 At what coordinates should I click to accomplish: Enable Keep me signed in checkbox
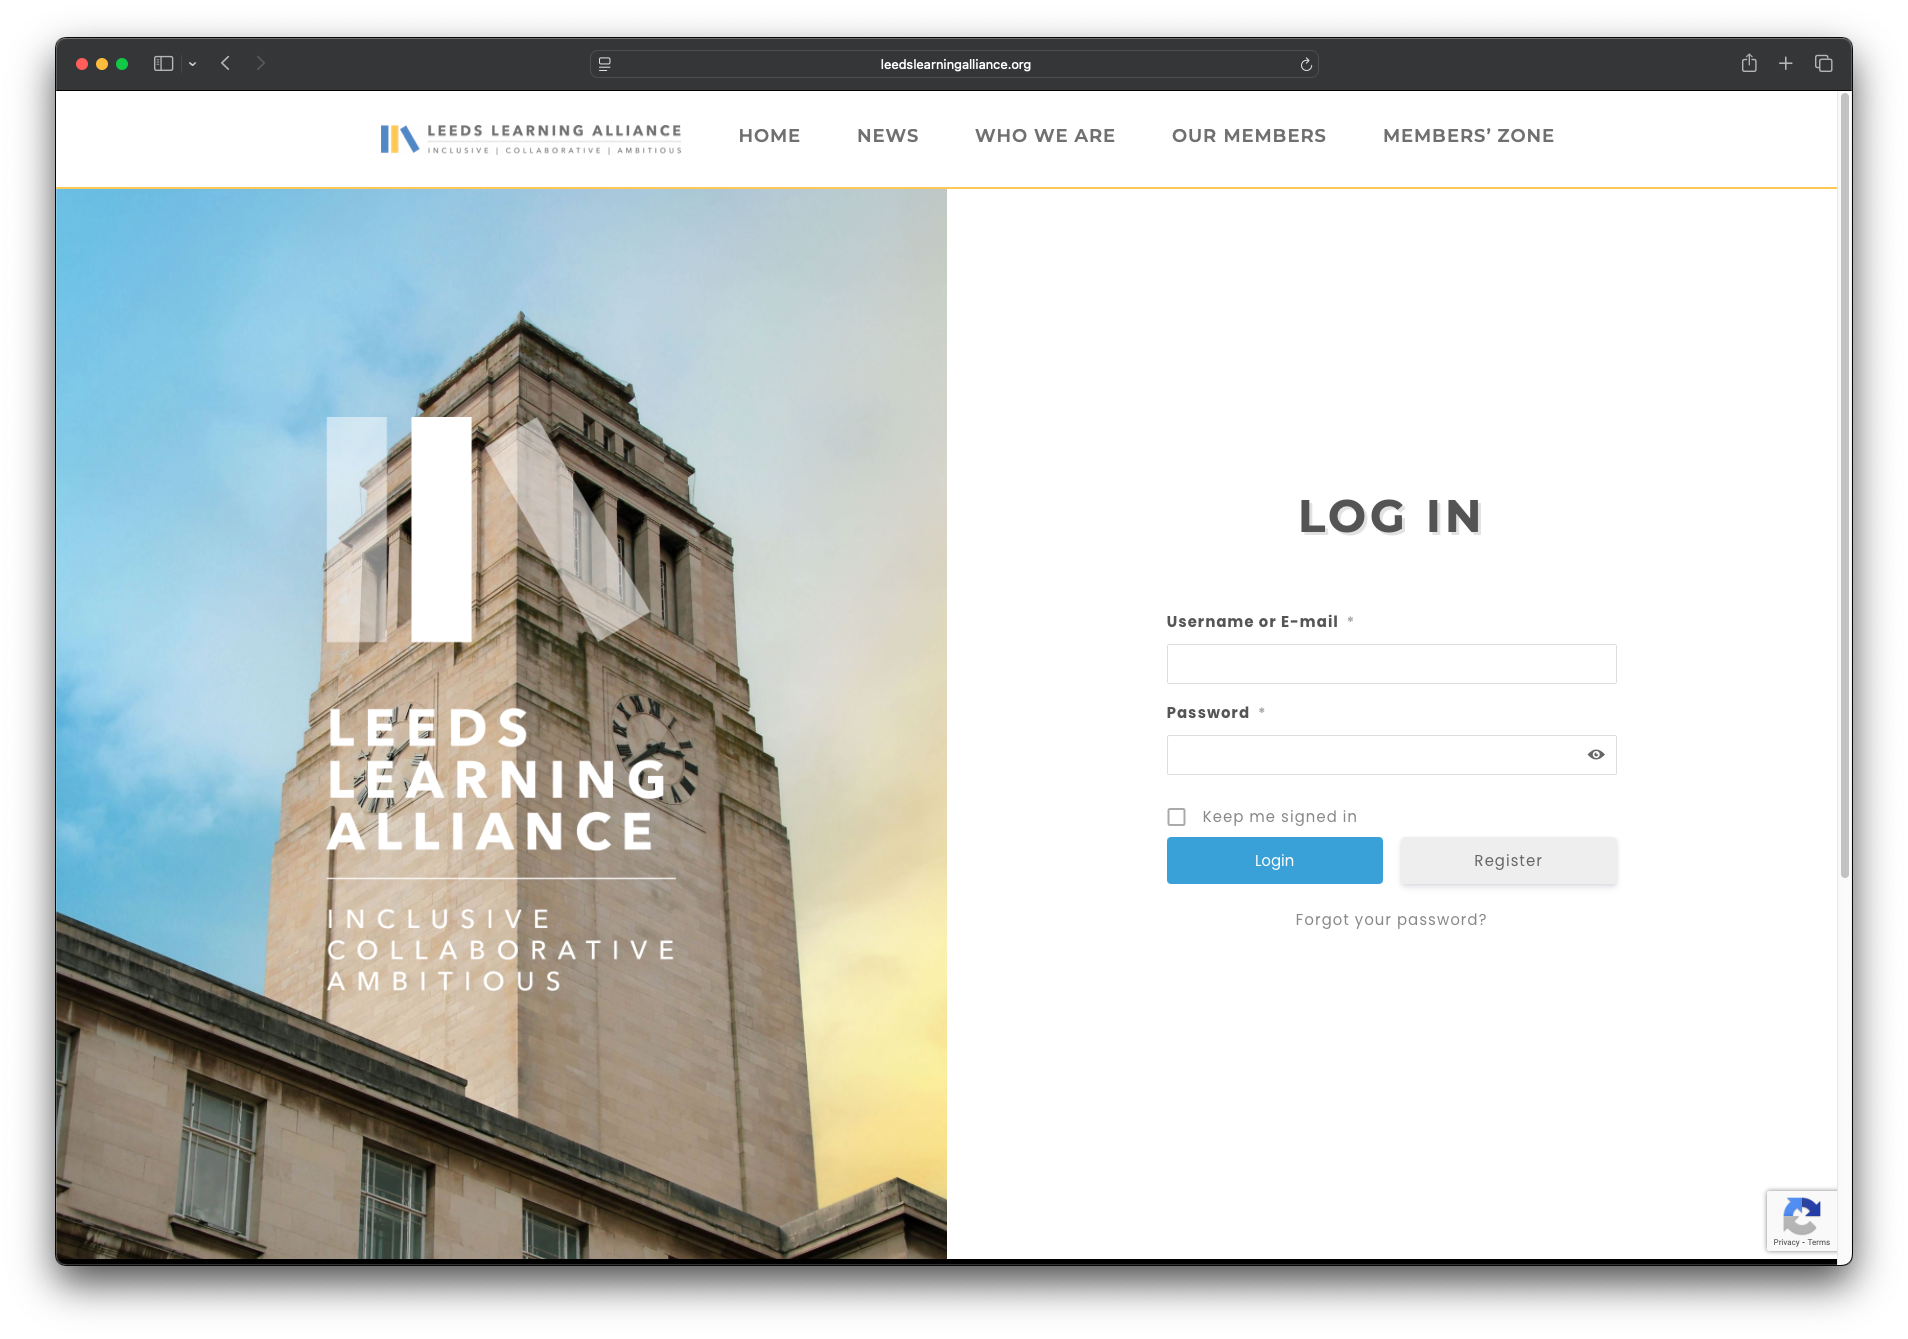tap(1176, 817)
